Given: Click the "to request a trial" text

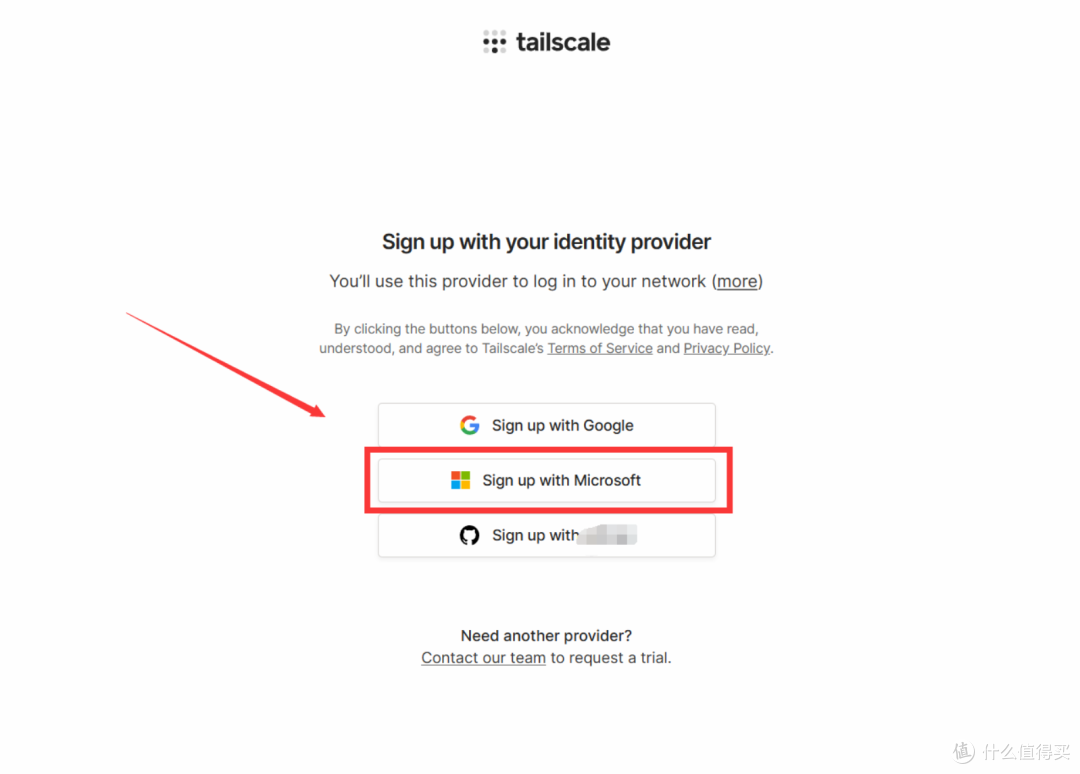Looking at the screenshot, I should (x=611, y=658).
